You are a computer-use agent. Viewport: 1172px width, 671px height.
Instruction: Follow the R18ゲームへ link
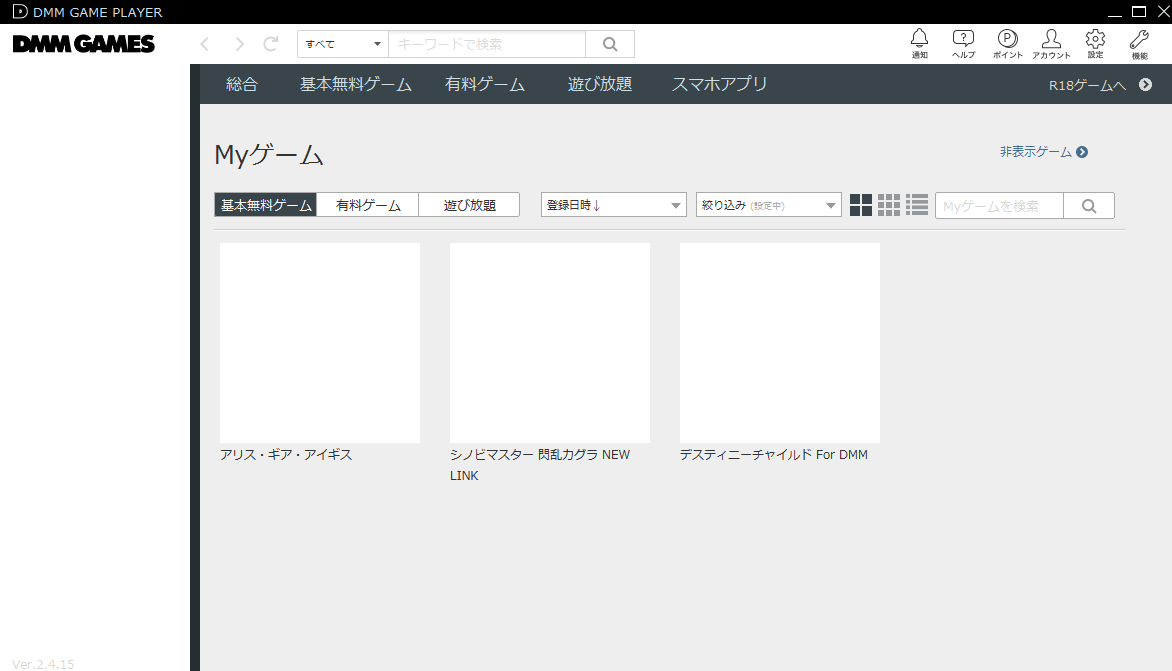[x=1087, y=85]
